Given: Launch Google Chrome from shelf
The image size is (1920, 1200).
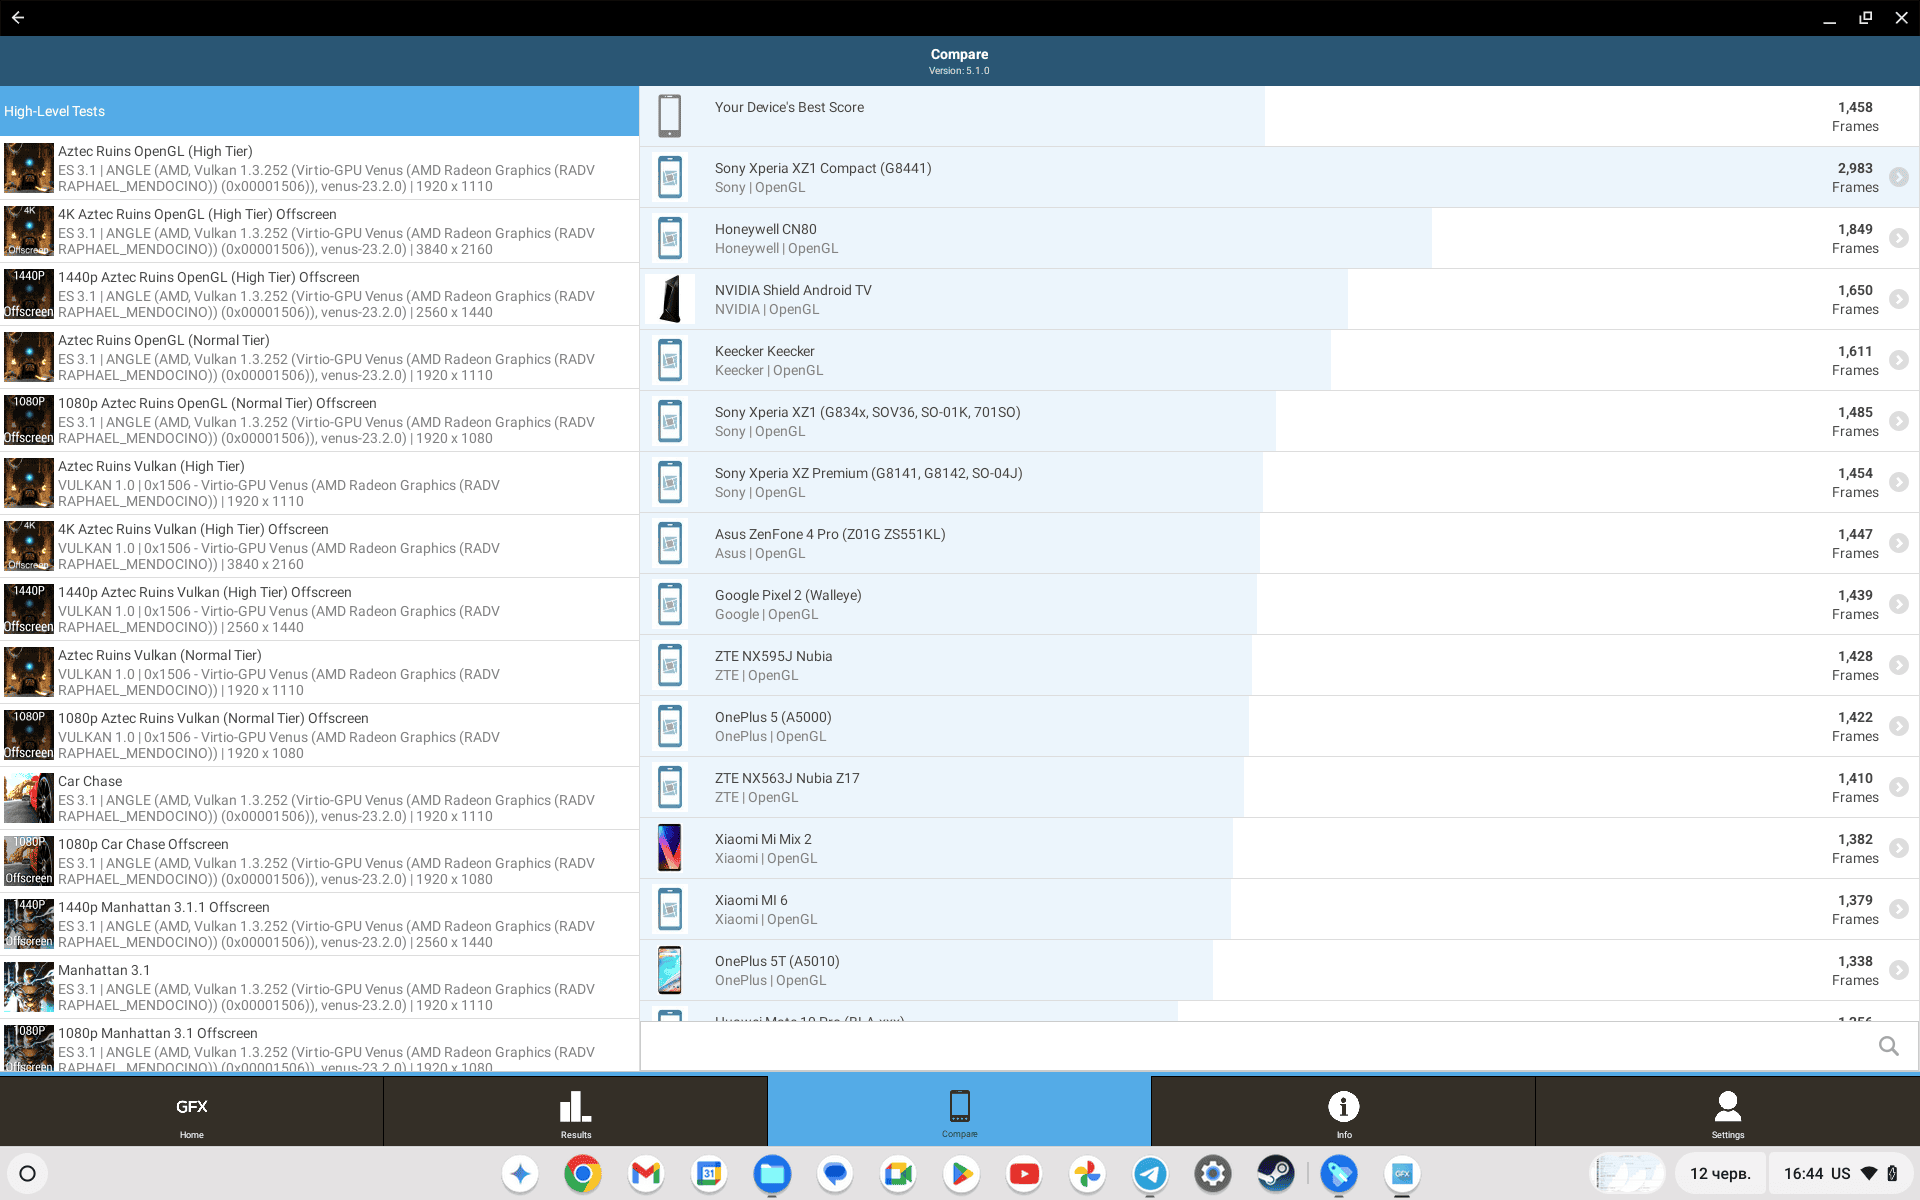Looking at the screenshot, I should pyautogui.click(x=582, y=1173).
